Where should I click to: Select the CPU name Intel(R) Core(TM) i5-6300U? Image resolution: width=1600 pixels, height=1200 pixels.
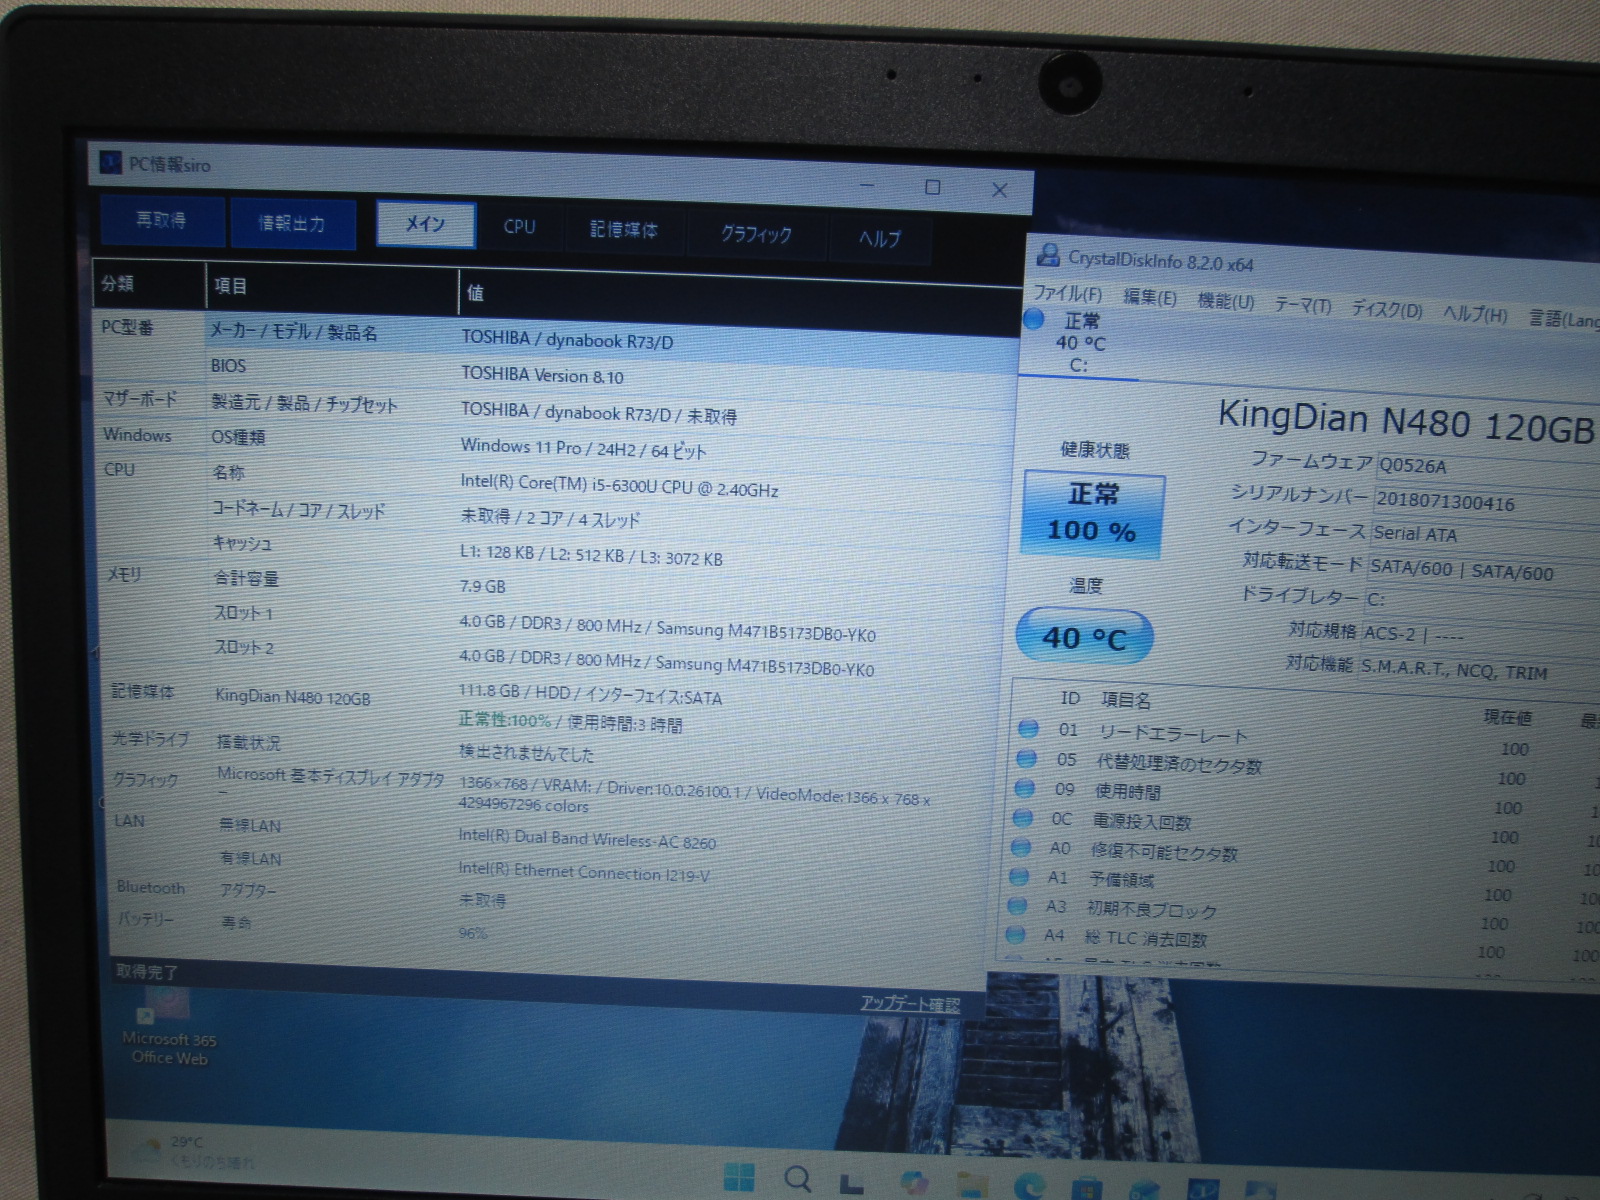pyautogui.click(x=619, y=486)
